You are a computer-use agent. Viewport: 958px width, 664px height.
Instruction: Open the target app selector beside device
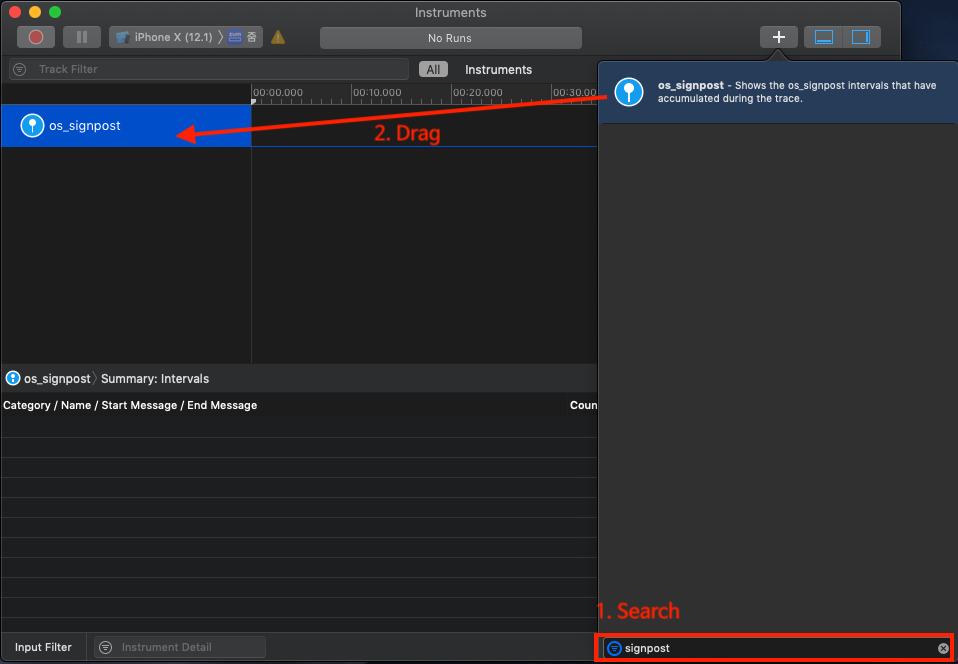coord(243,37)
